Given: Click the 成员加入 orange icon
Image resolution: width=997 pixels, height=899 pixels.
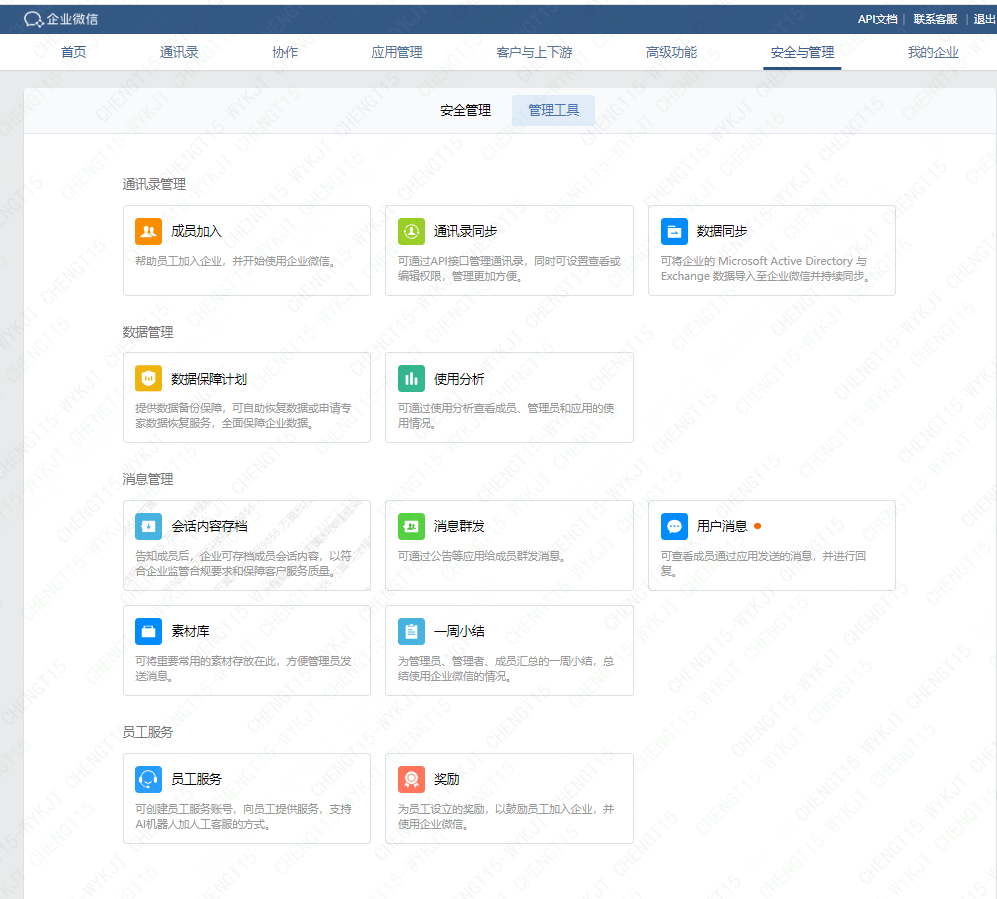Looking at the screenshot, I should point(148,231).
